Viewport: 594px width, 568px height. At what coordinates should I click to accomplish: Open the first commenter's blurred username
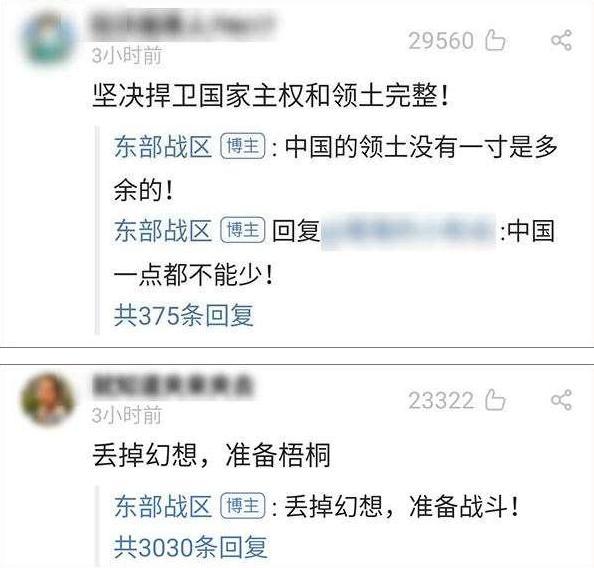coord(183,25)
